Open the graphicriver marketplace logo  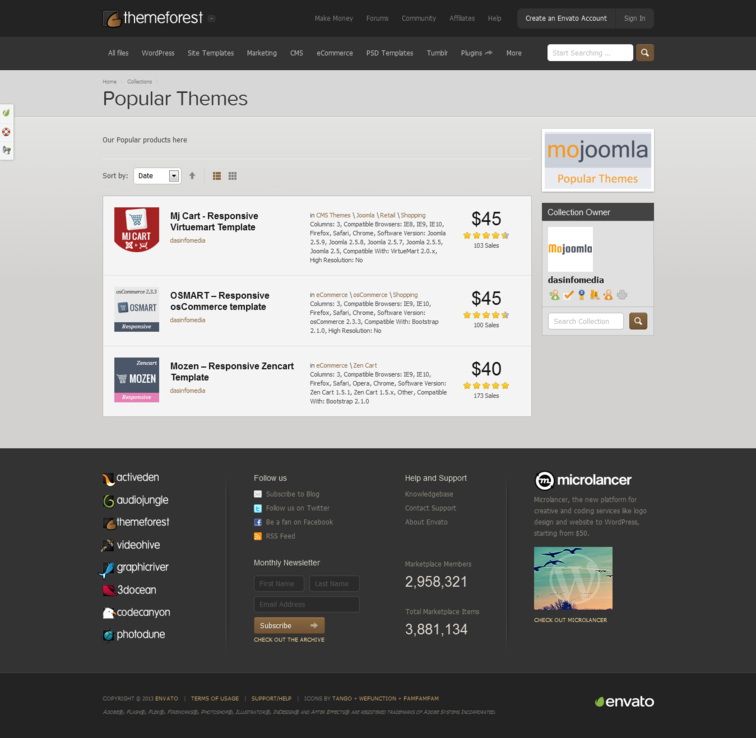pos(134,568)
